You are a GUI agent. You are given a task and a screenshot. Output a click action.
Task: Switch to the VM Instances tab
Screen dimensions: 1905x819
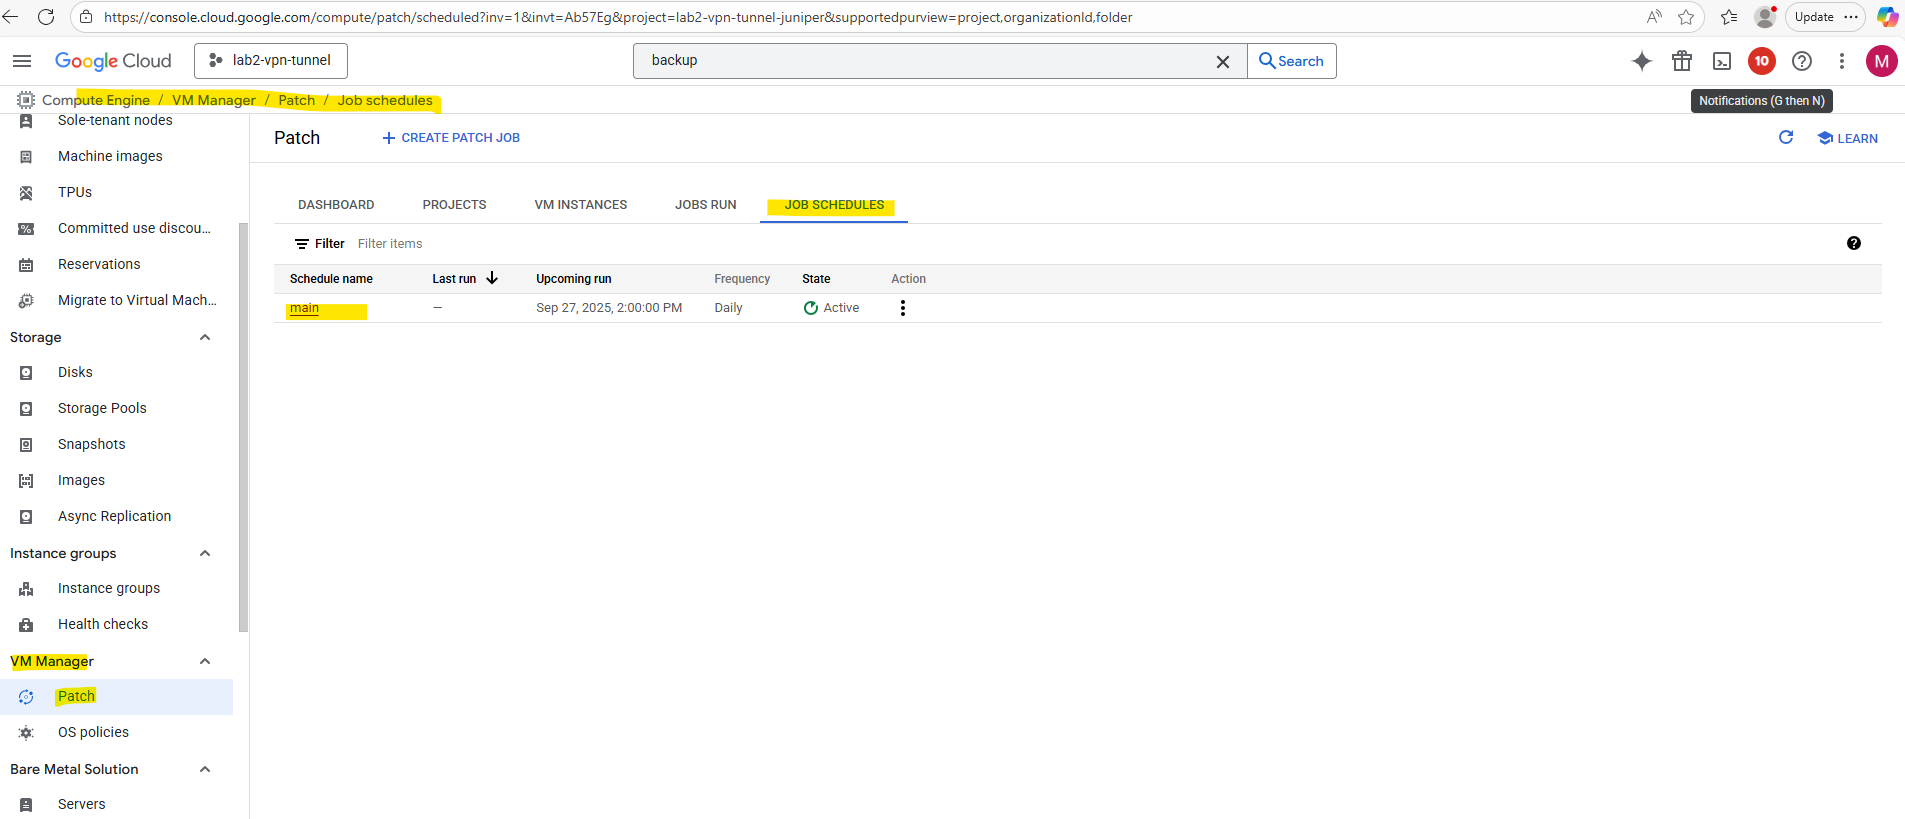point(580,205)
